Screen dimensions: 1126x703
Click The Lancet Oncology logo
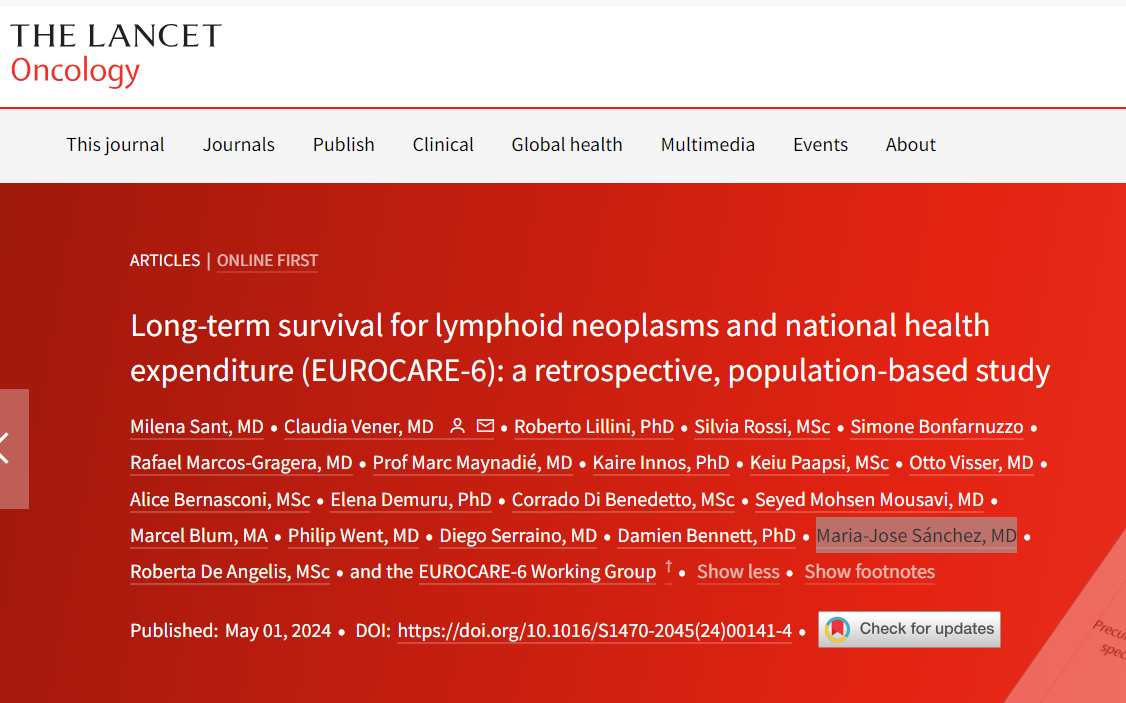(x=115, y=53)
